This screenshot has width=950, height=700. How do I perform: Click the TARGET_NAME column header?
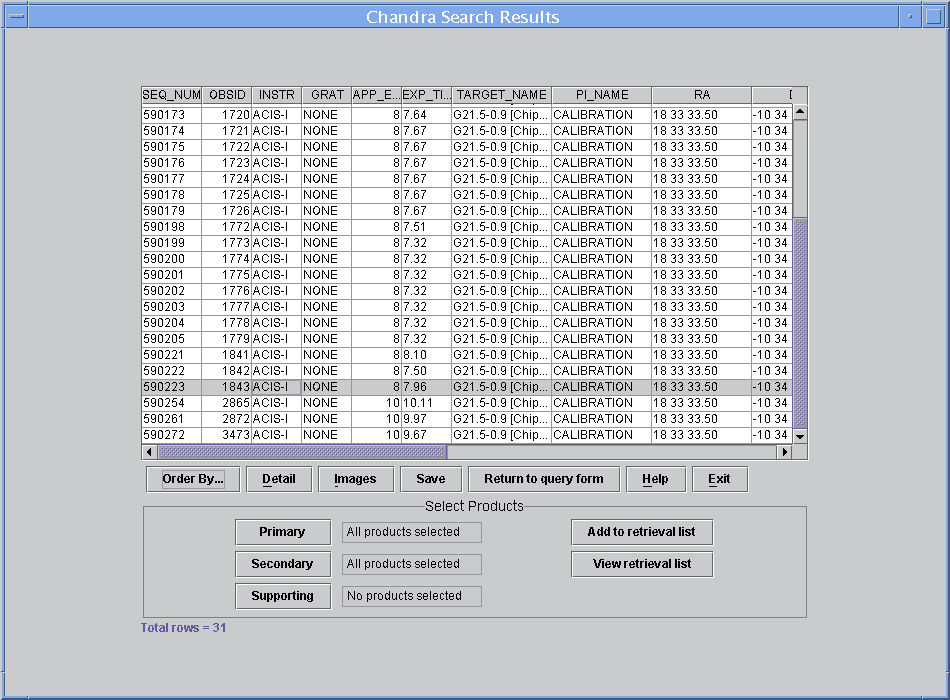[x=502, y=95]
